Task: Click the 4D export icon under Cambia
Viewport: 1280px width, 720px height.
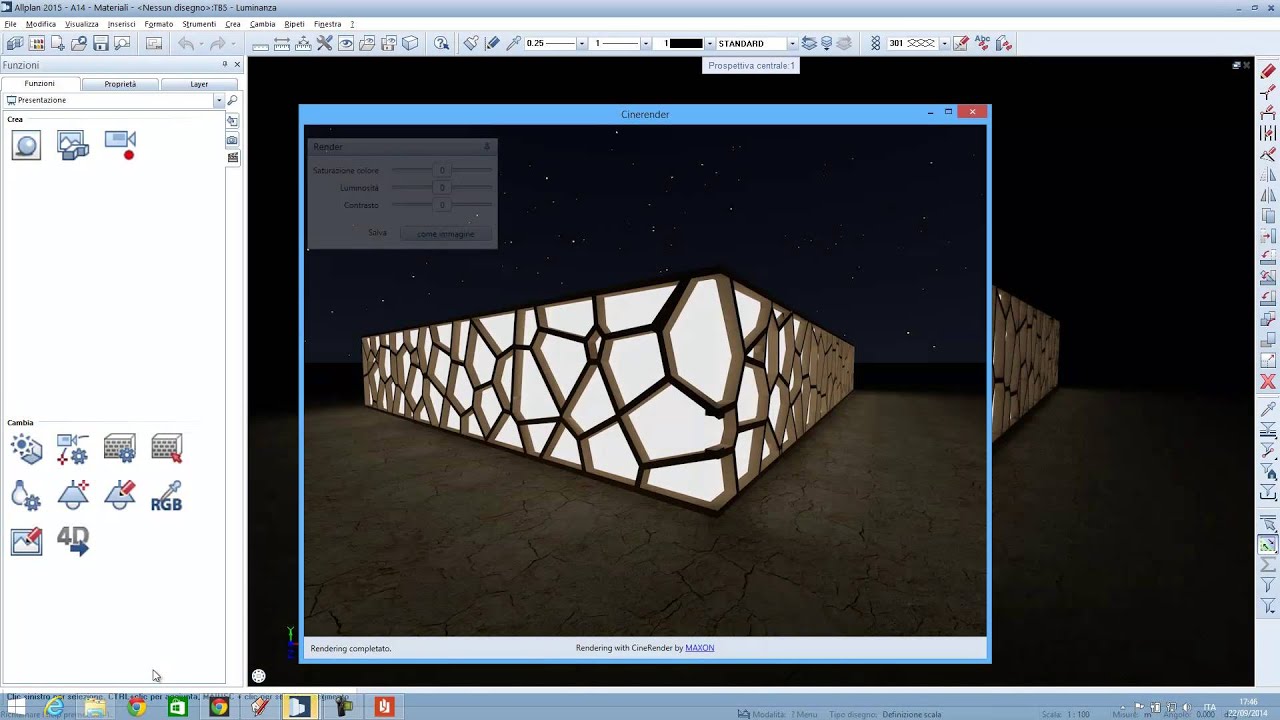Action: click(x=73, y=541)
